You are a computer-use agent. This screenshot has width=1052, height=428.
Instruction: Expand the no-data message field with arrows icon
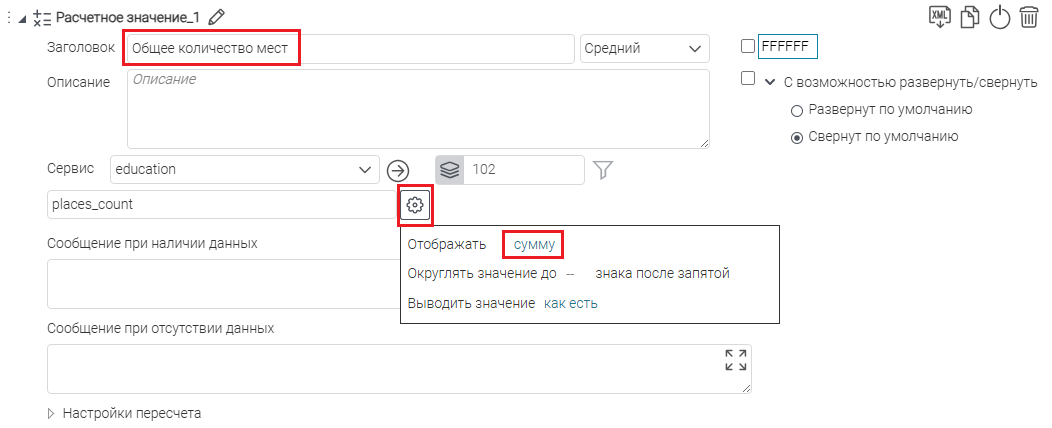[735, 361]
